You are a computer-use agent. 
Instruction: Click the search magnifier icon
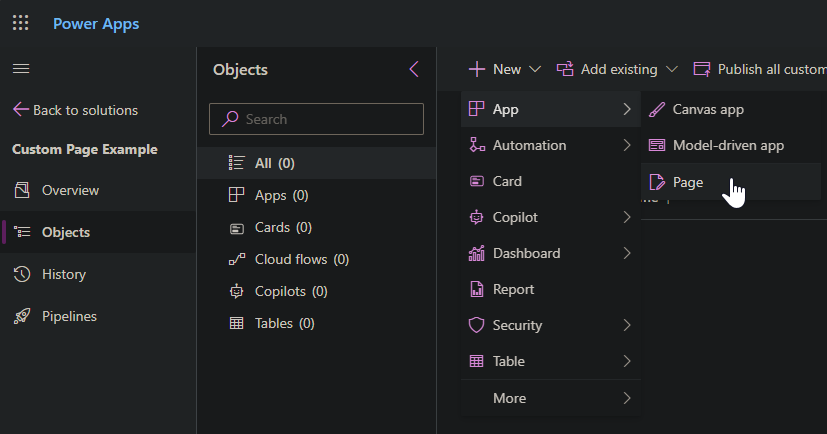(x=230, y=119)
